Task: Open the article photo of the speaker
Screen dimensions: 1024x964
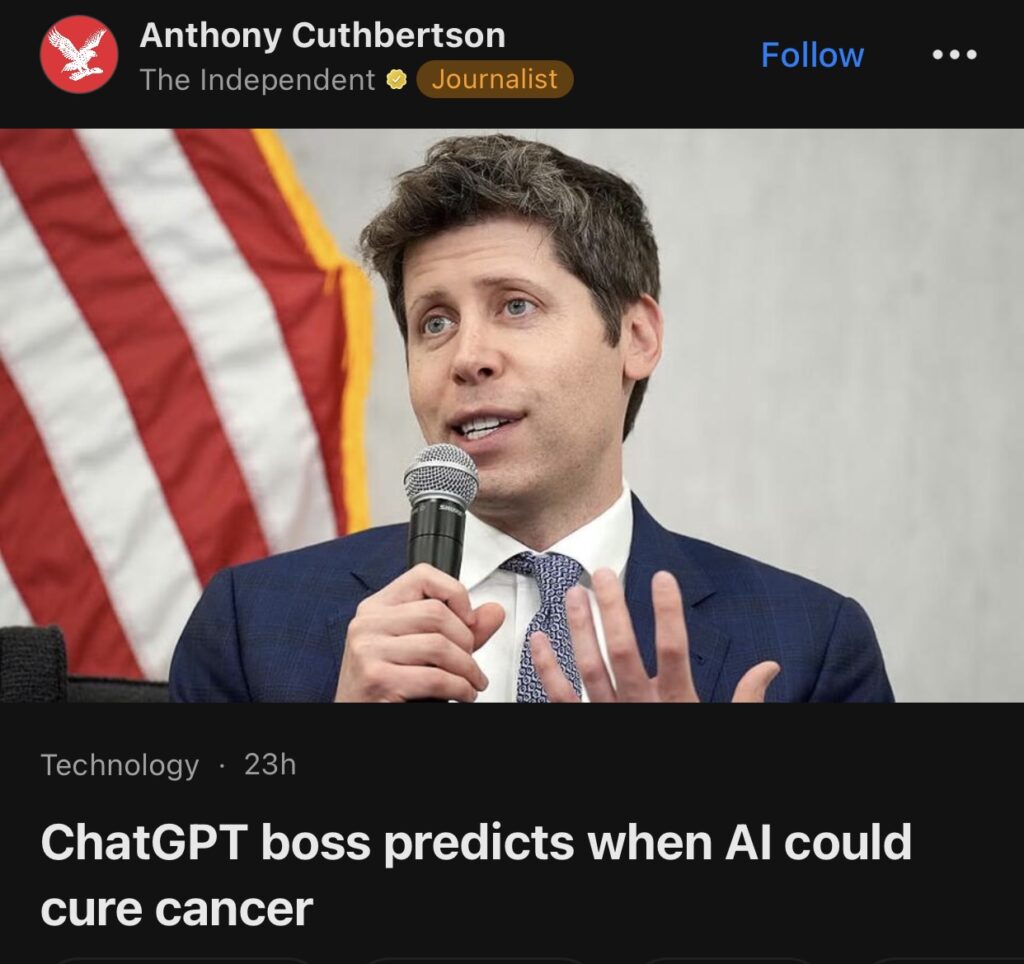Action: point(512,415)
